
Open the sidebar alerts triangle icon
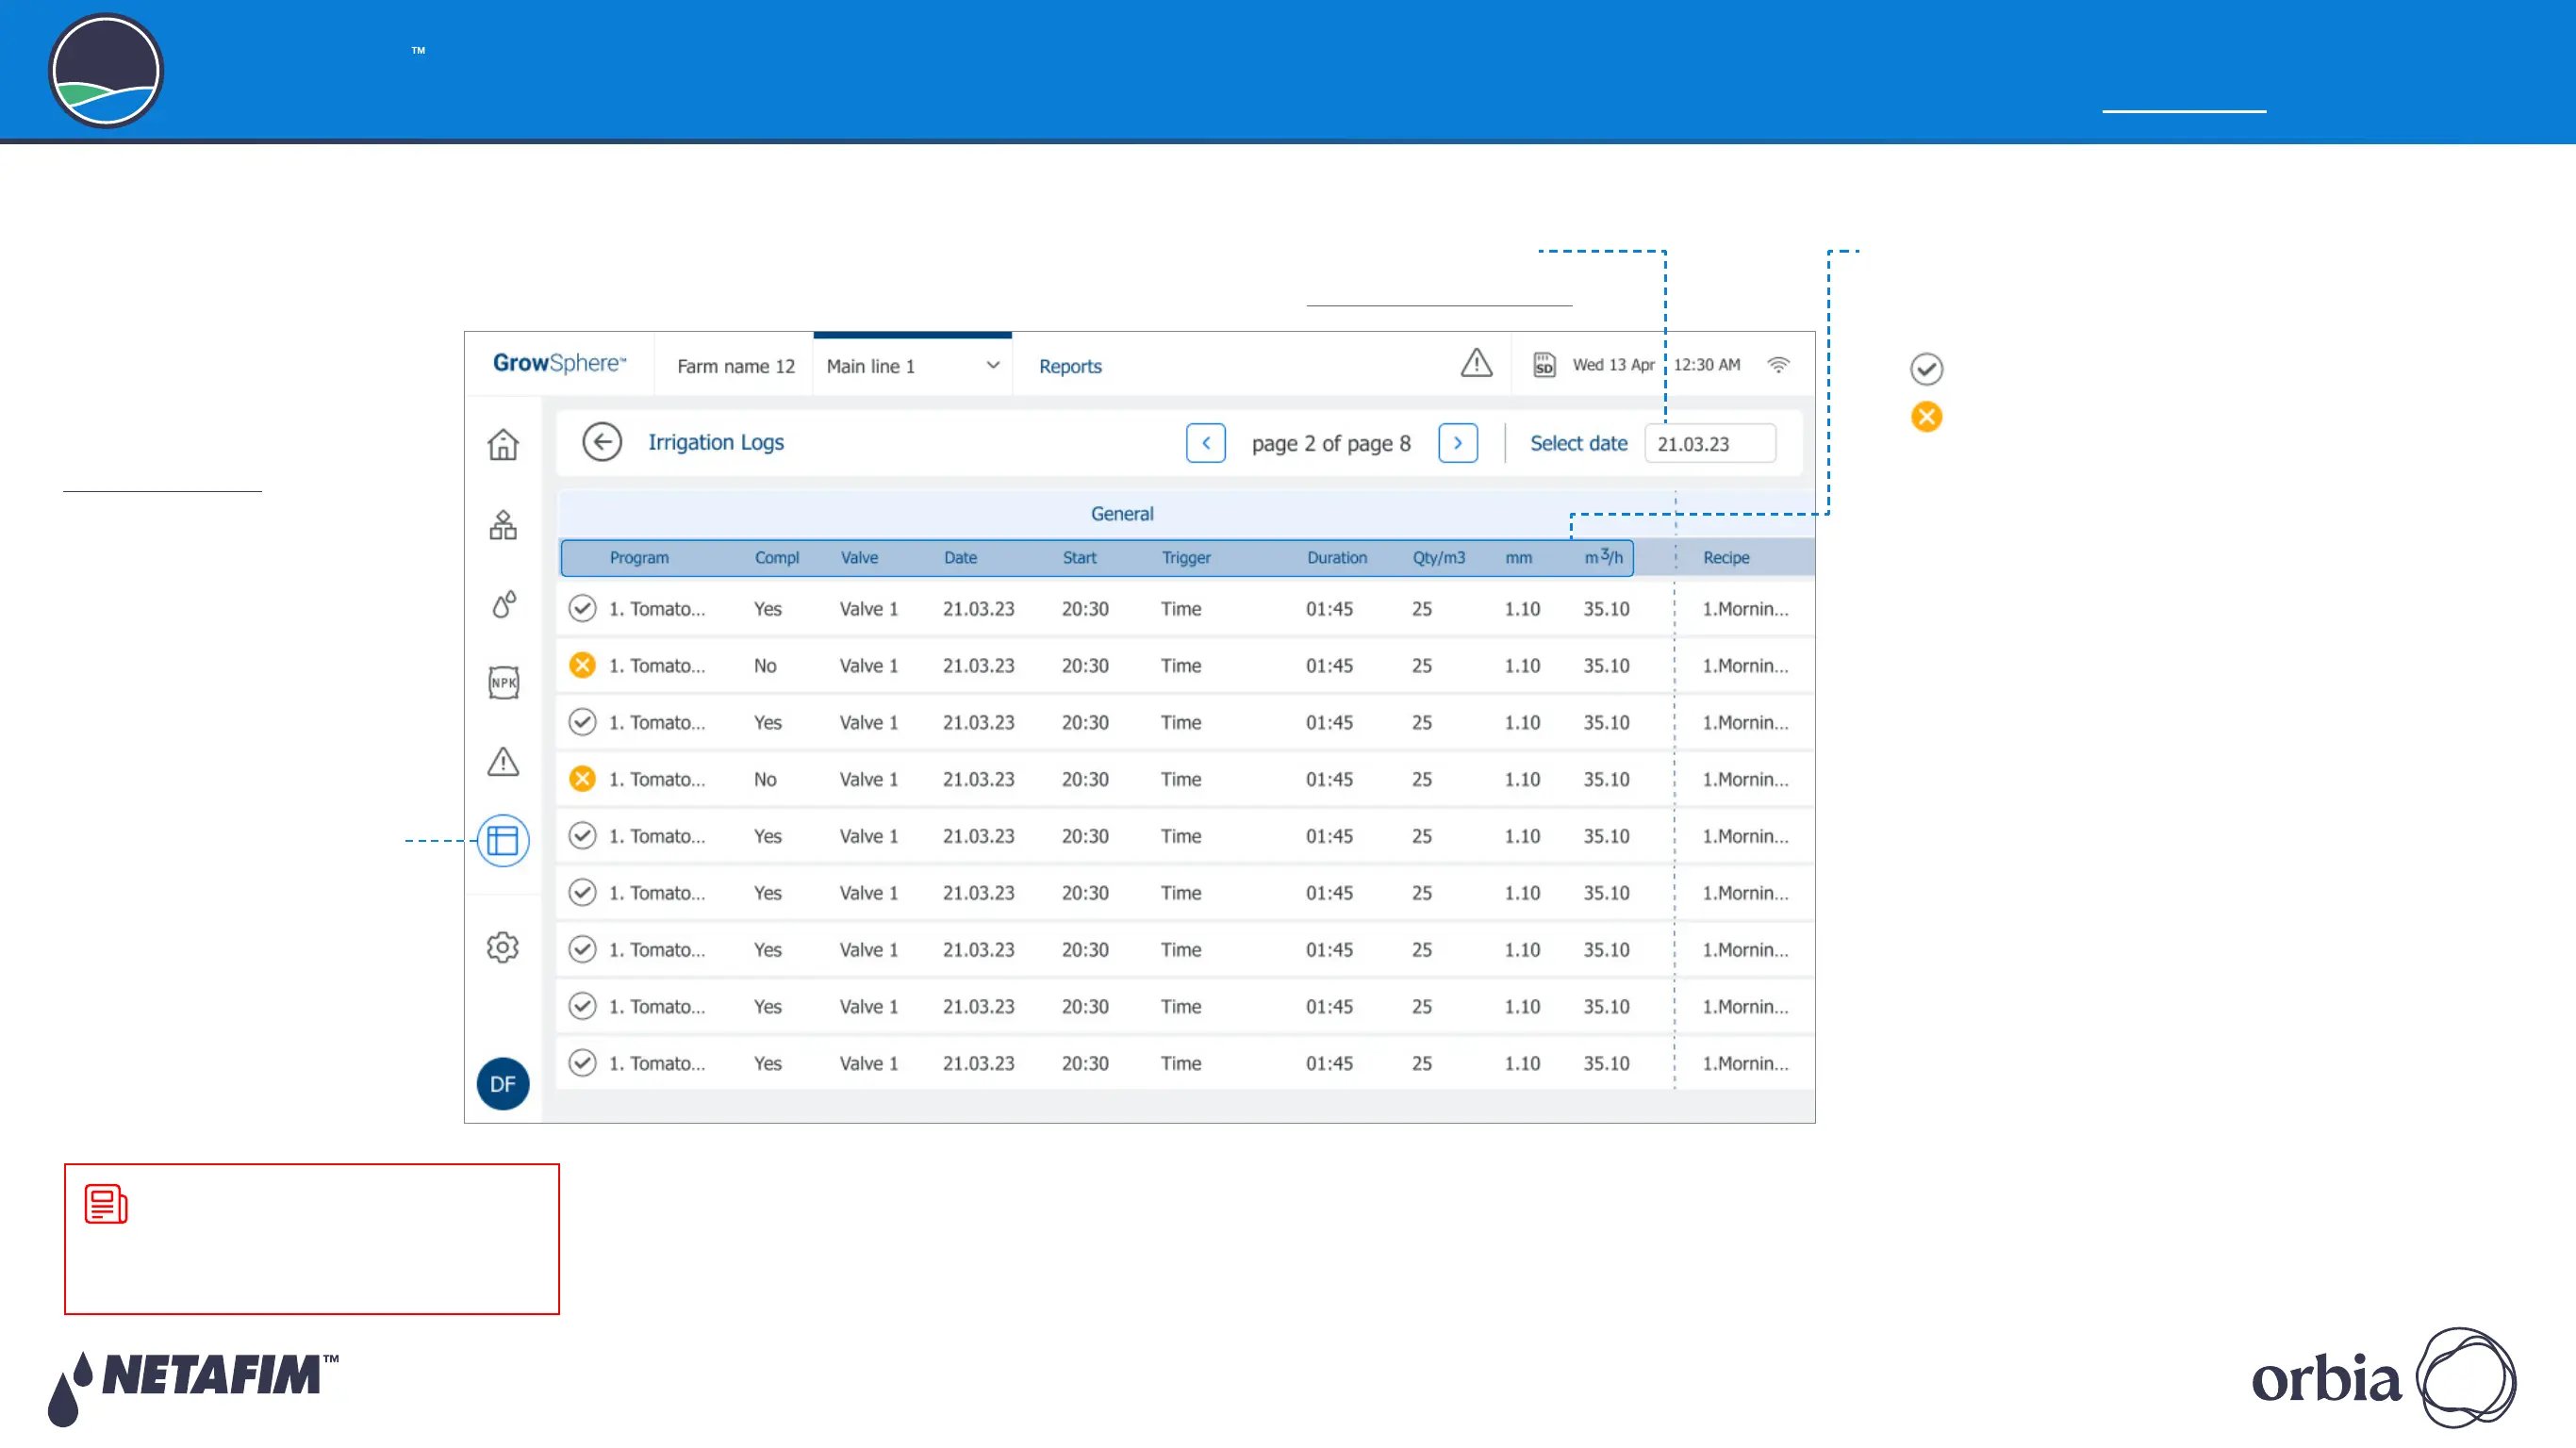(x=503, y=762)
